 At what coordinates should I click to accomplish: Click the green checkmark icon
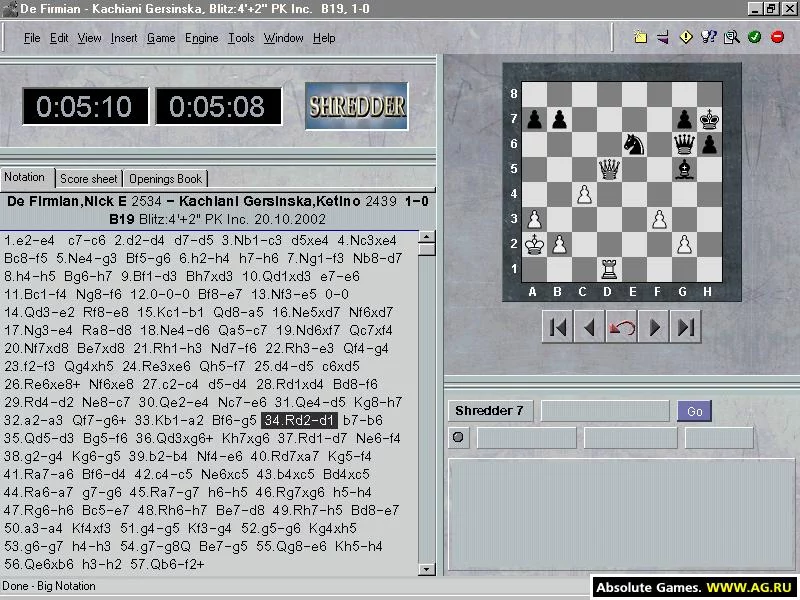coord(755,37)
